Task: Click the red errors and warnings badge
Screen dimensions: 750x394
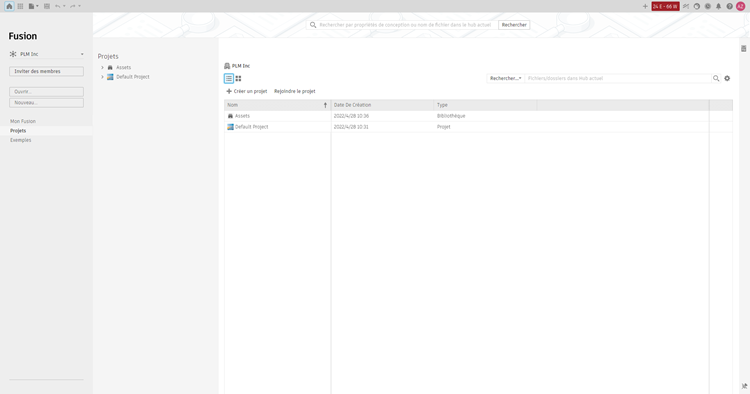Action: (665, 6)
